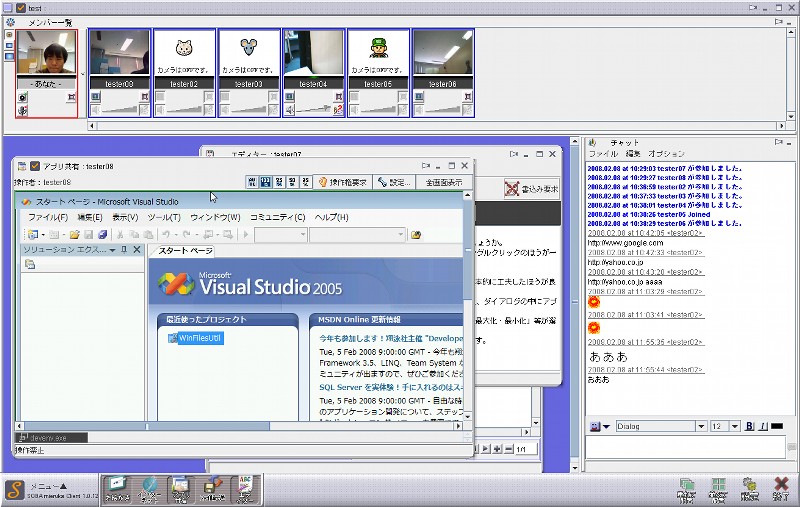Viewport: 800px width, 507px height.
Task: Open the second wide combo box in Visual Studio toolbar
Action: 357,235
